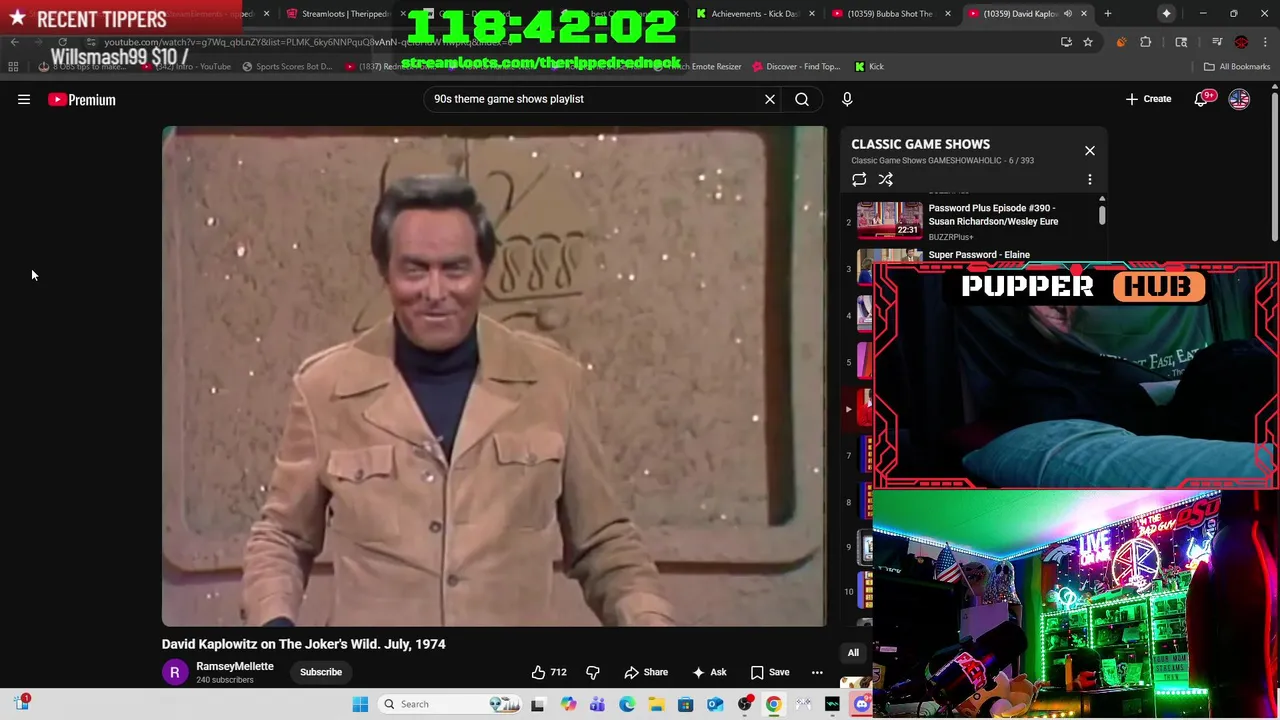
Task: Like the video with 712 likes
Action: pyautogui.click(x=549, y=672)
